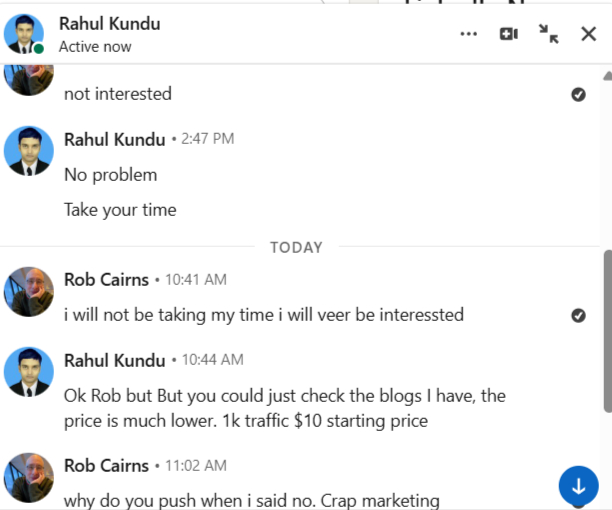Click Rob Cairns avatar at 10:41 AM message

(28, 291)
